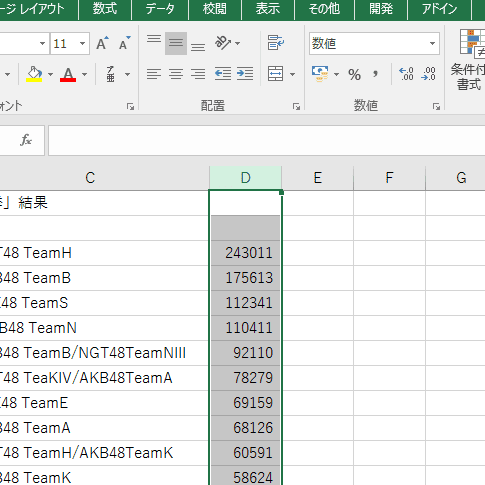The width and height of the screenshot is (485, 485).
Task: Open merge cells dropdown arrow
Action: 292,74
